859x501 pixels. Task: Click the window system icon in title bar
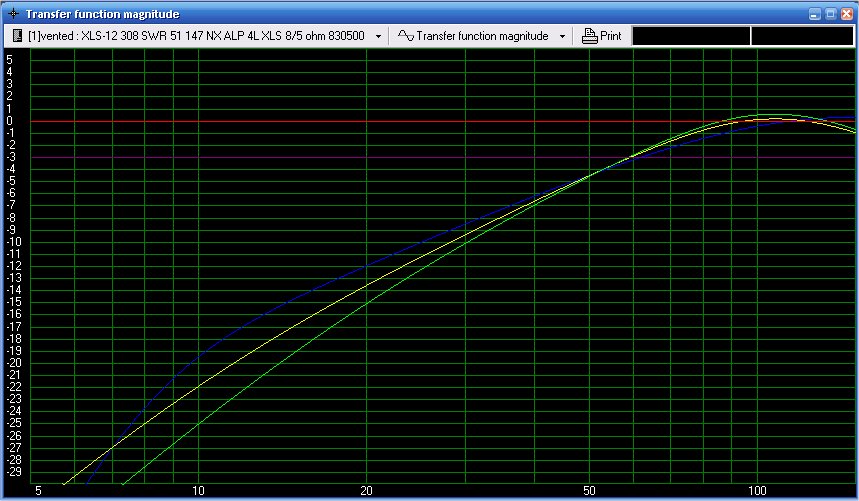click(14, 14)
